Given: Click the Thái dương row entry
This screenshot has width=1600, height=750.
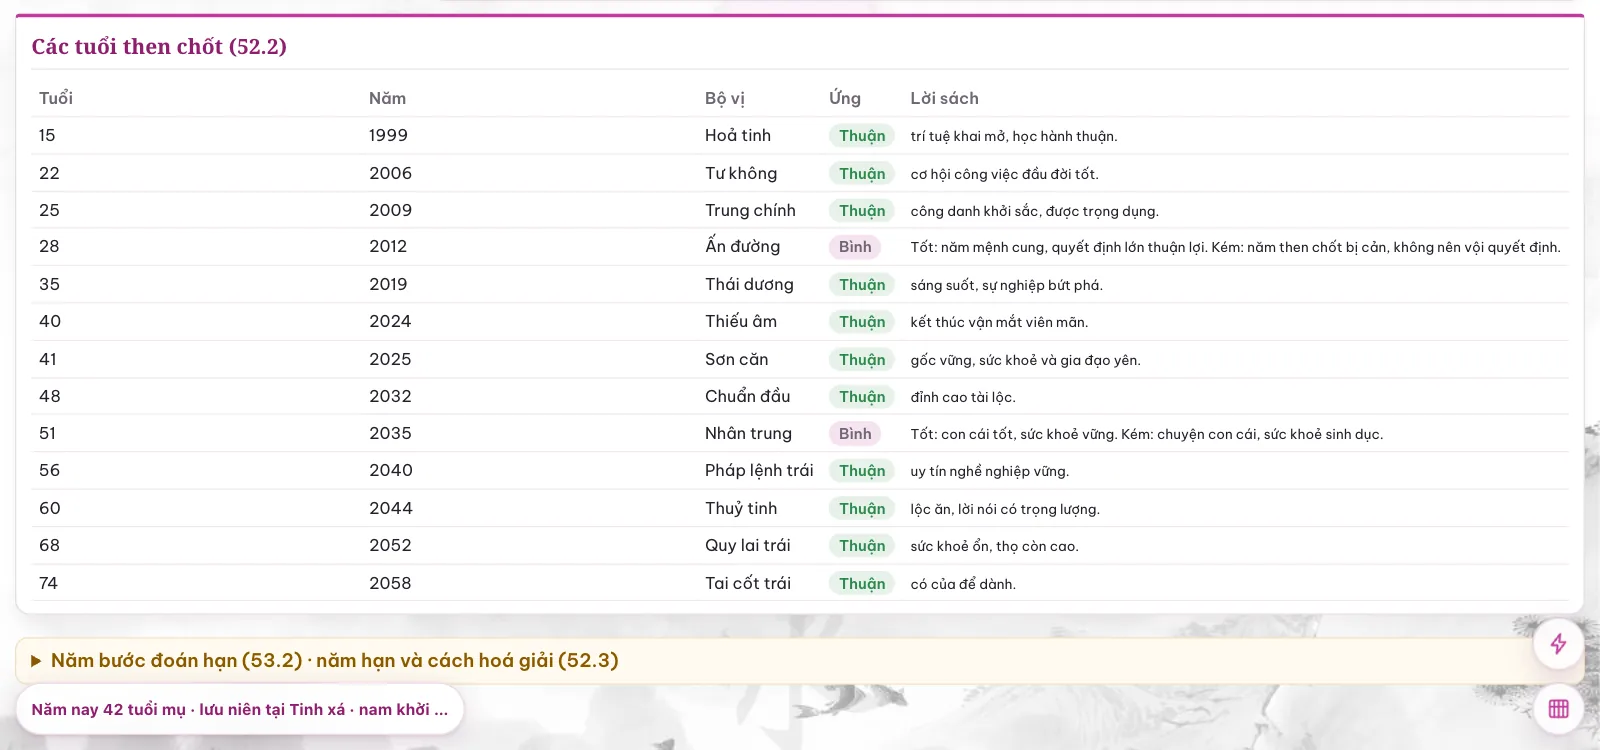Looking at the screenshot, I should point(749,284).
